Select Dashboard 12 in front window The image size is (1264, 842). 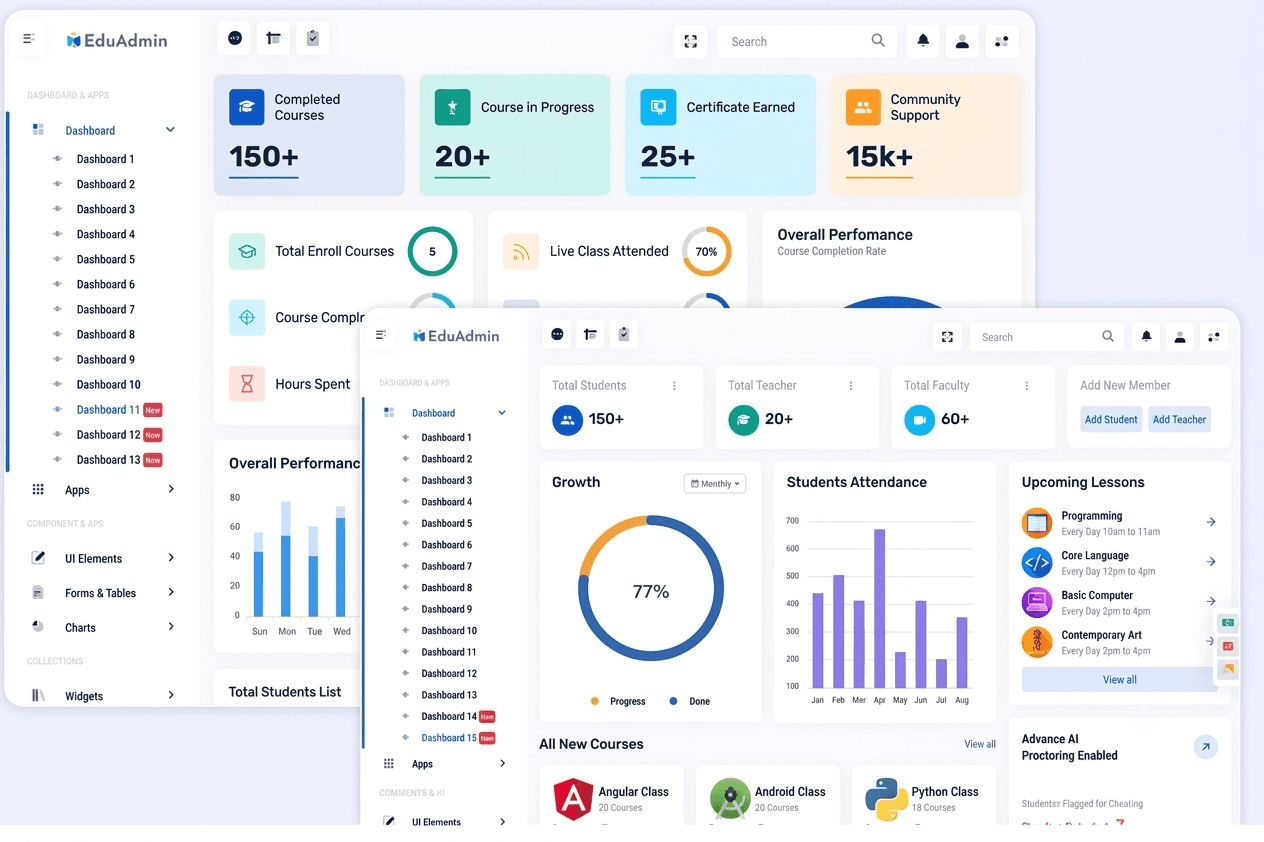tap(449, 673)
